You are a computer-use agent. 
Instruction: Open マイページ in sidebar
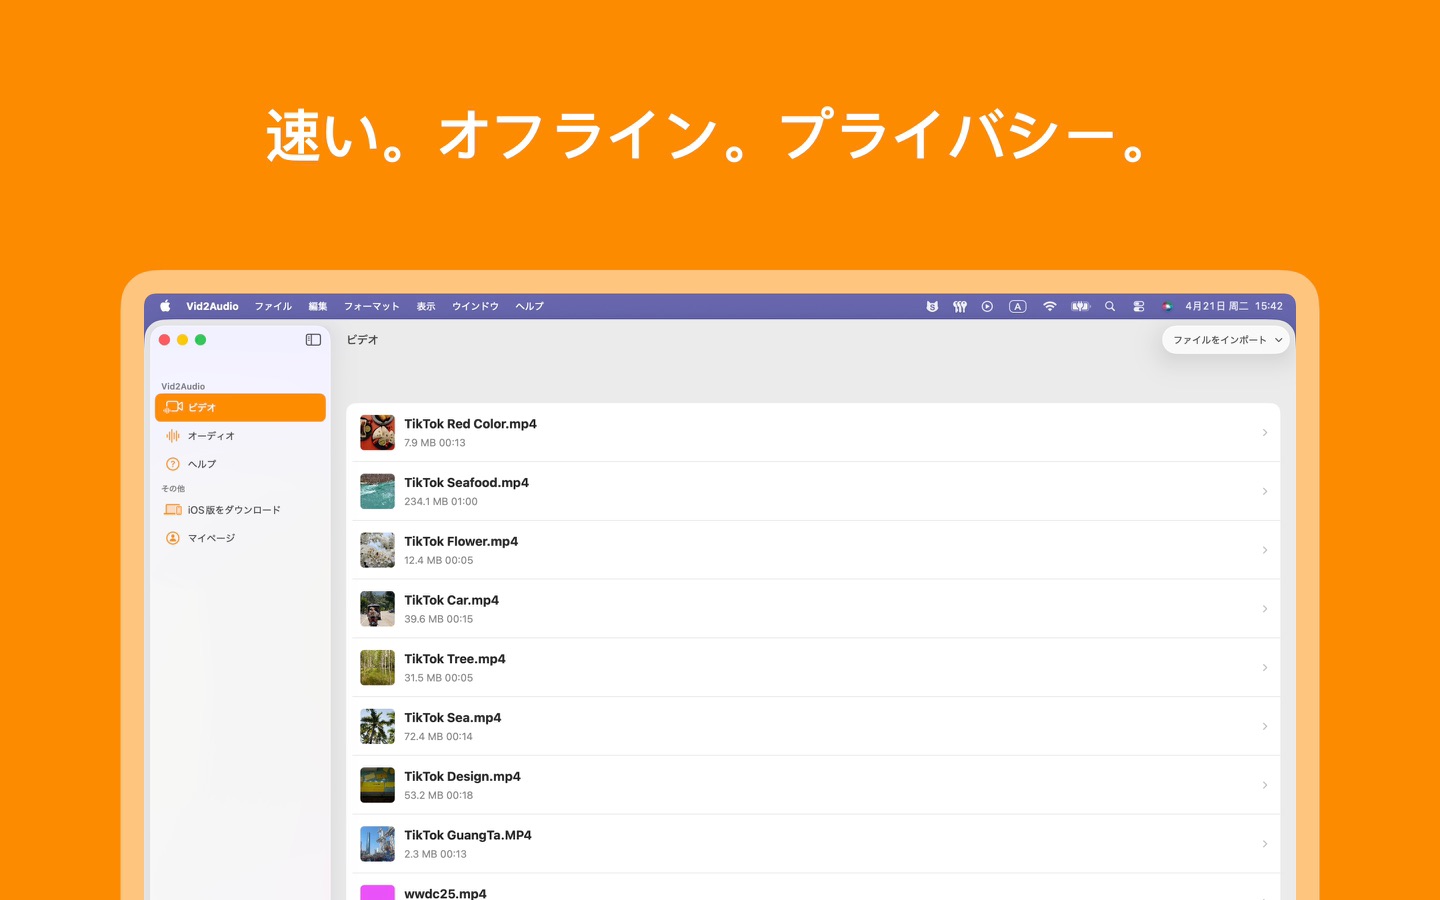240,538
